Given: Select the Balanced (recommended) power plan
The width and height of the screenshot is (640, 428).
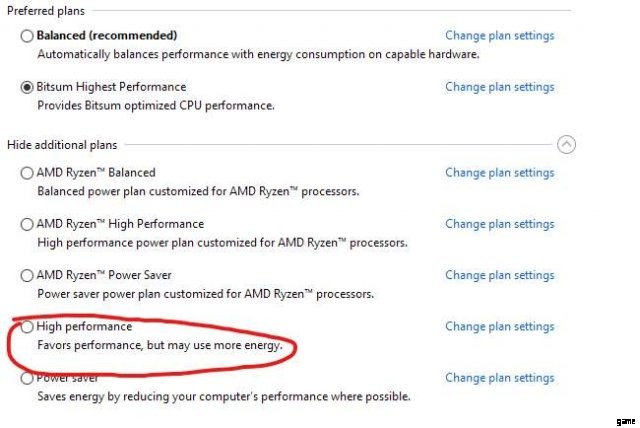Looking at the screenshot, I should click(27, 36).
